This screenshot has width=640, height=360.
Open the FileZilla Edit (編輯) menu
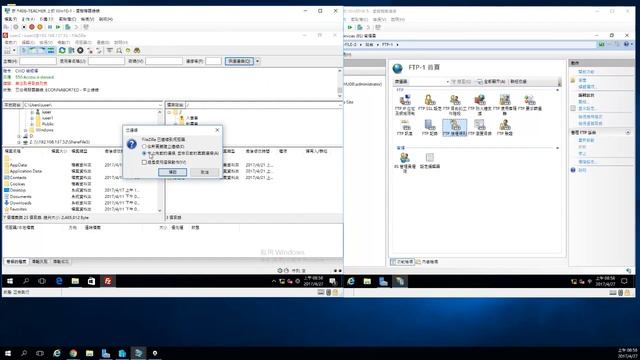pos(28,42)
